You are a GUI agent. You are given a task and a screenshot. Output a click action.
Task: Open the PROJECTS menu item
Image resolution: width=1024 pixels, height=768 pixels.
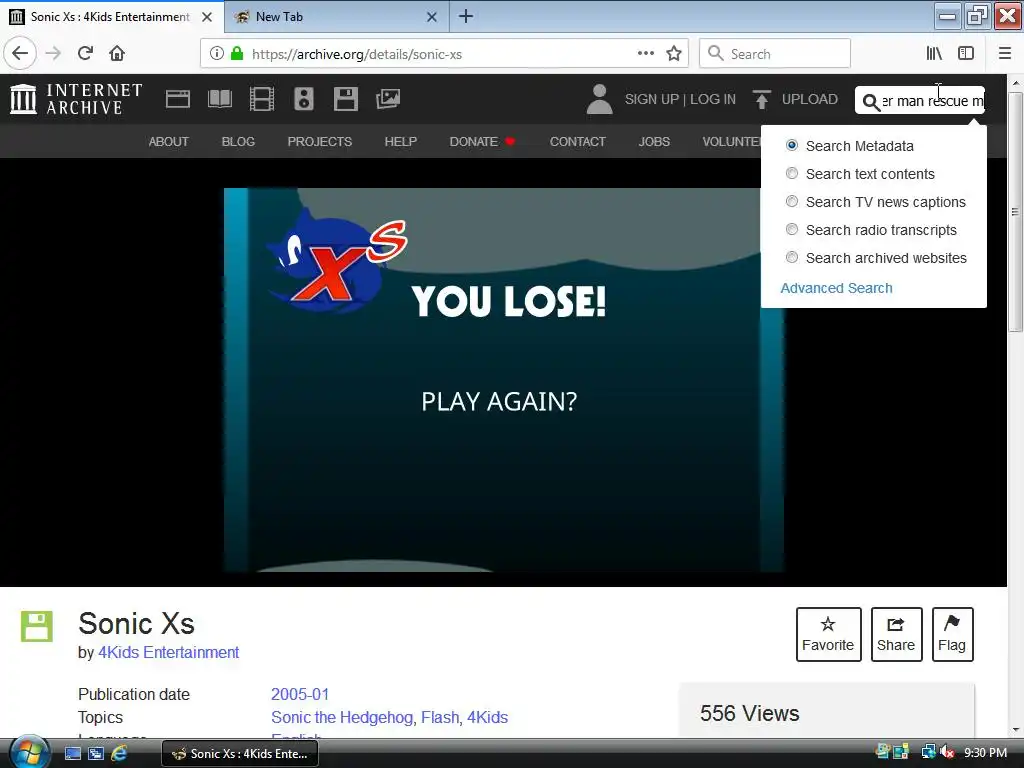tap(319, 142)
